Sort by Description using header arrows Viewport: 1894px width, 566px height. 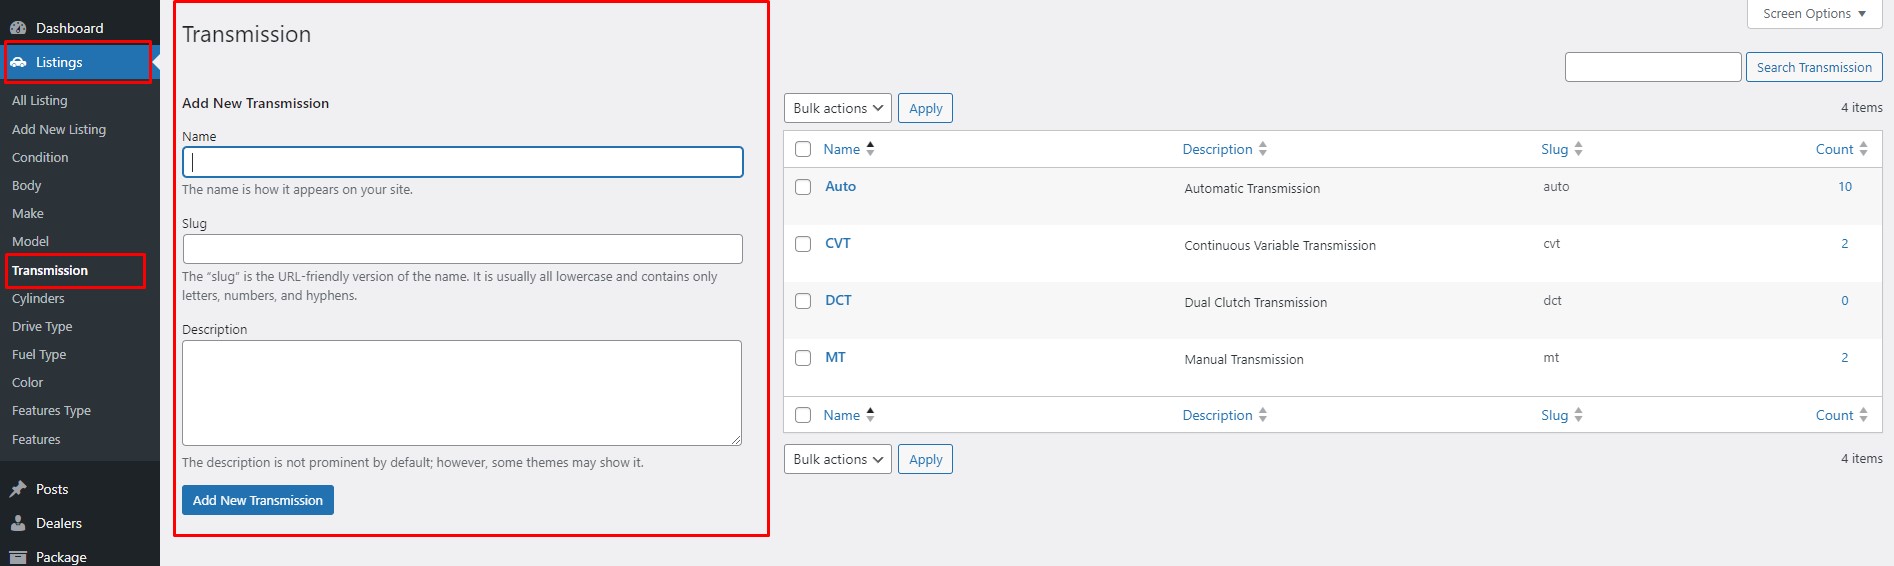click(x=1263, y=148)
